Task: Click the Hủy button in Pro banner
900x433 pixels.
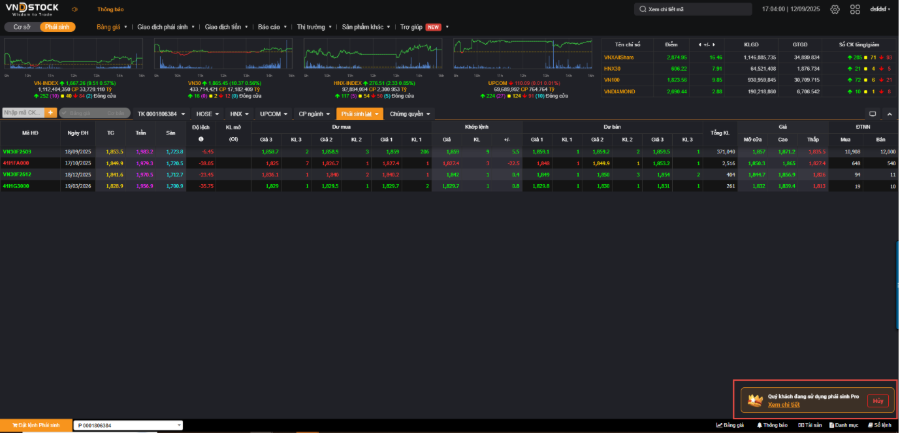Action: pos(878,401)
